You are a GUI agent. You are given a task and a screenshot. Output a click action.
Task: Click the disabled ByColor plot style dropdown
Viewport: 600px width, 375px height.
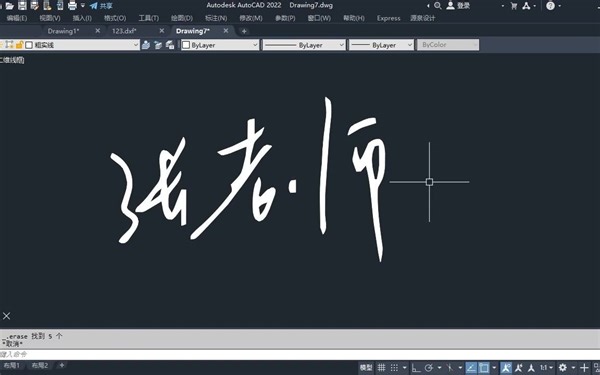pyautogui.click(x=448, y=45)
